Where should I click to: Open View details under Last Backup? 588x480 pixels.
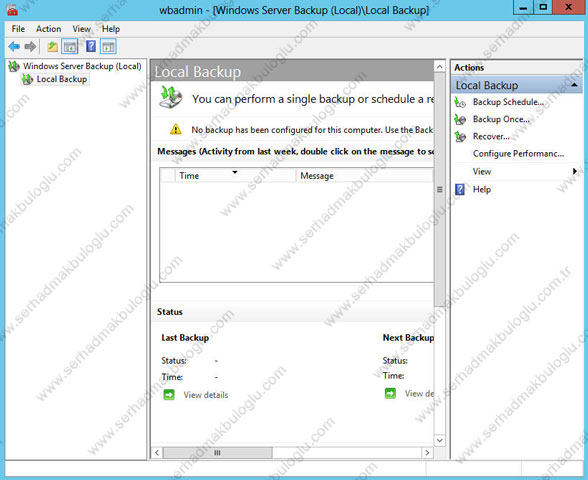pos(206,395)
